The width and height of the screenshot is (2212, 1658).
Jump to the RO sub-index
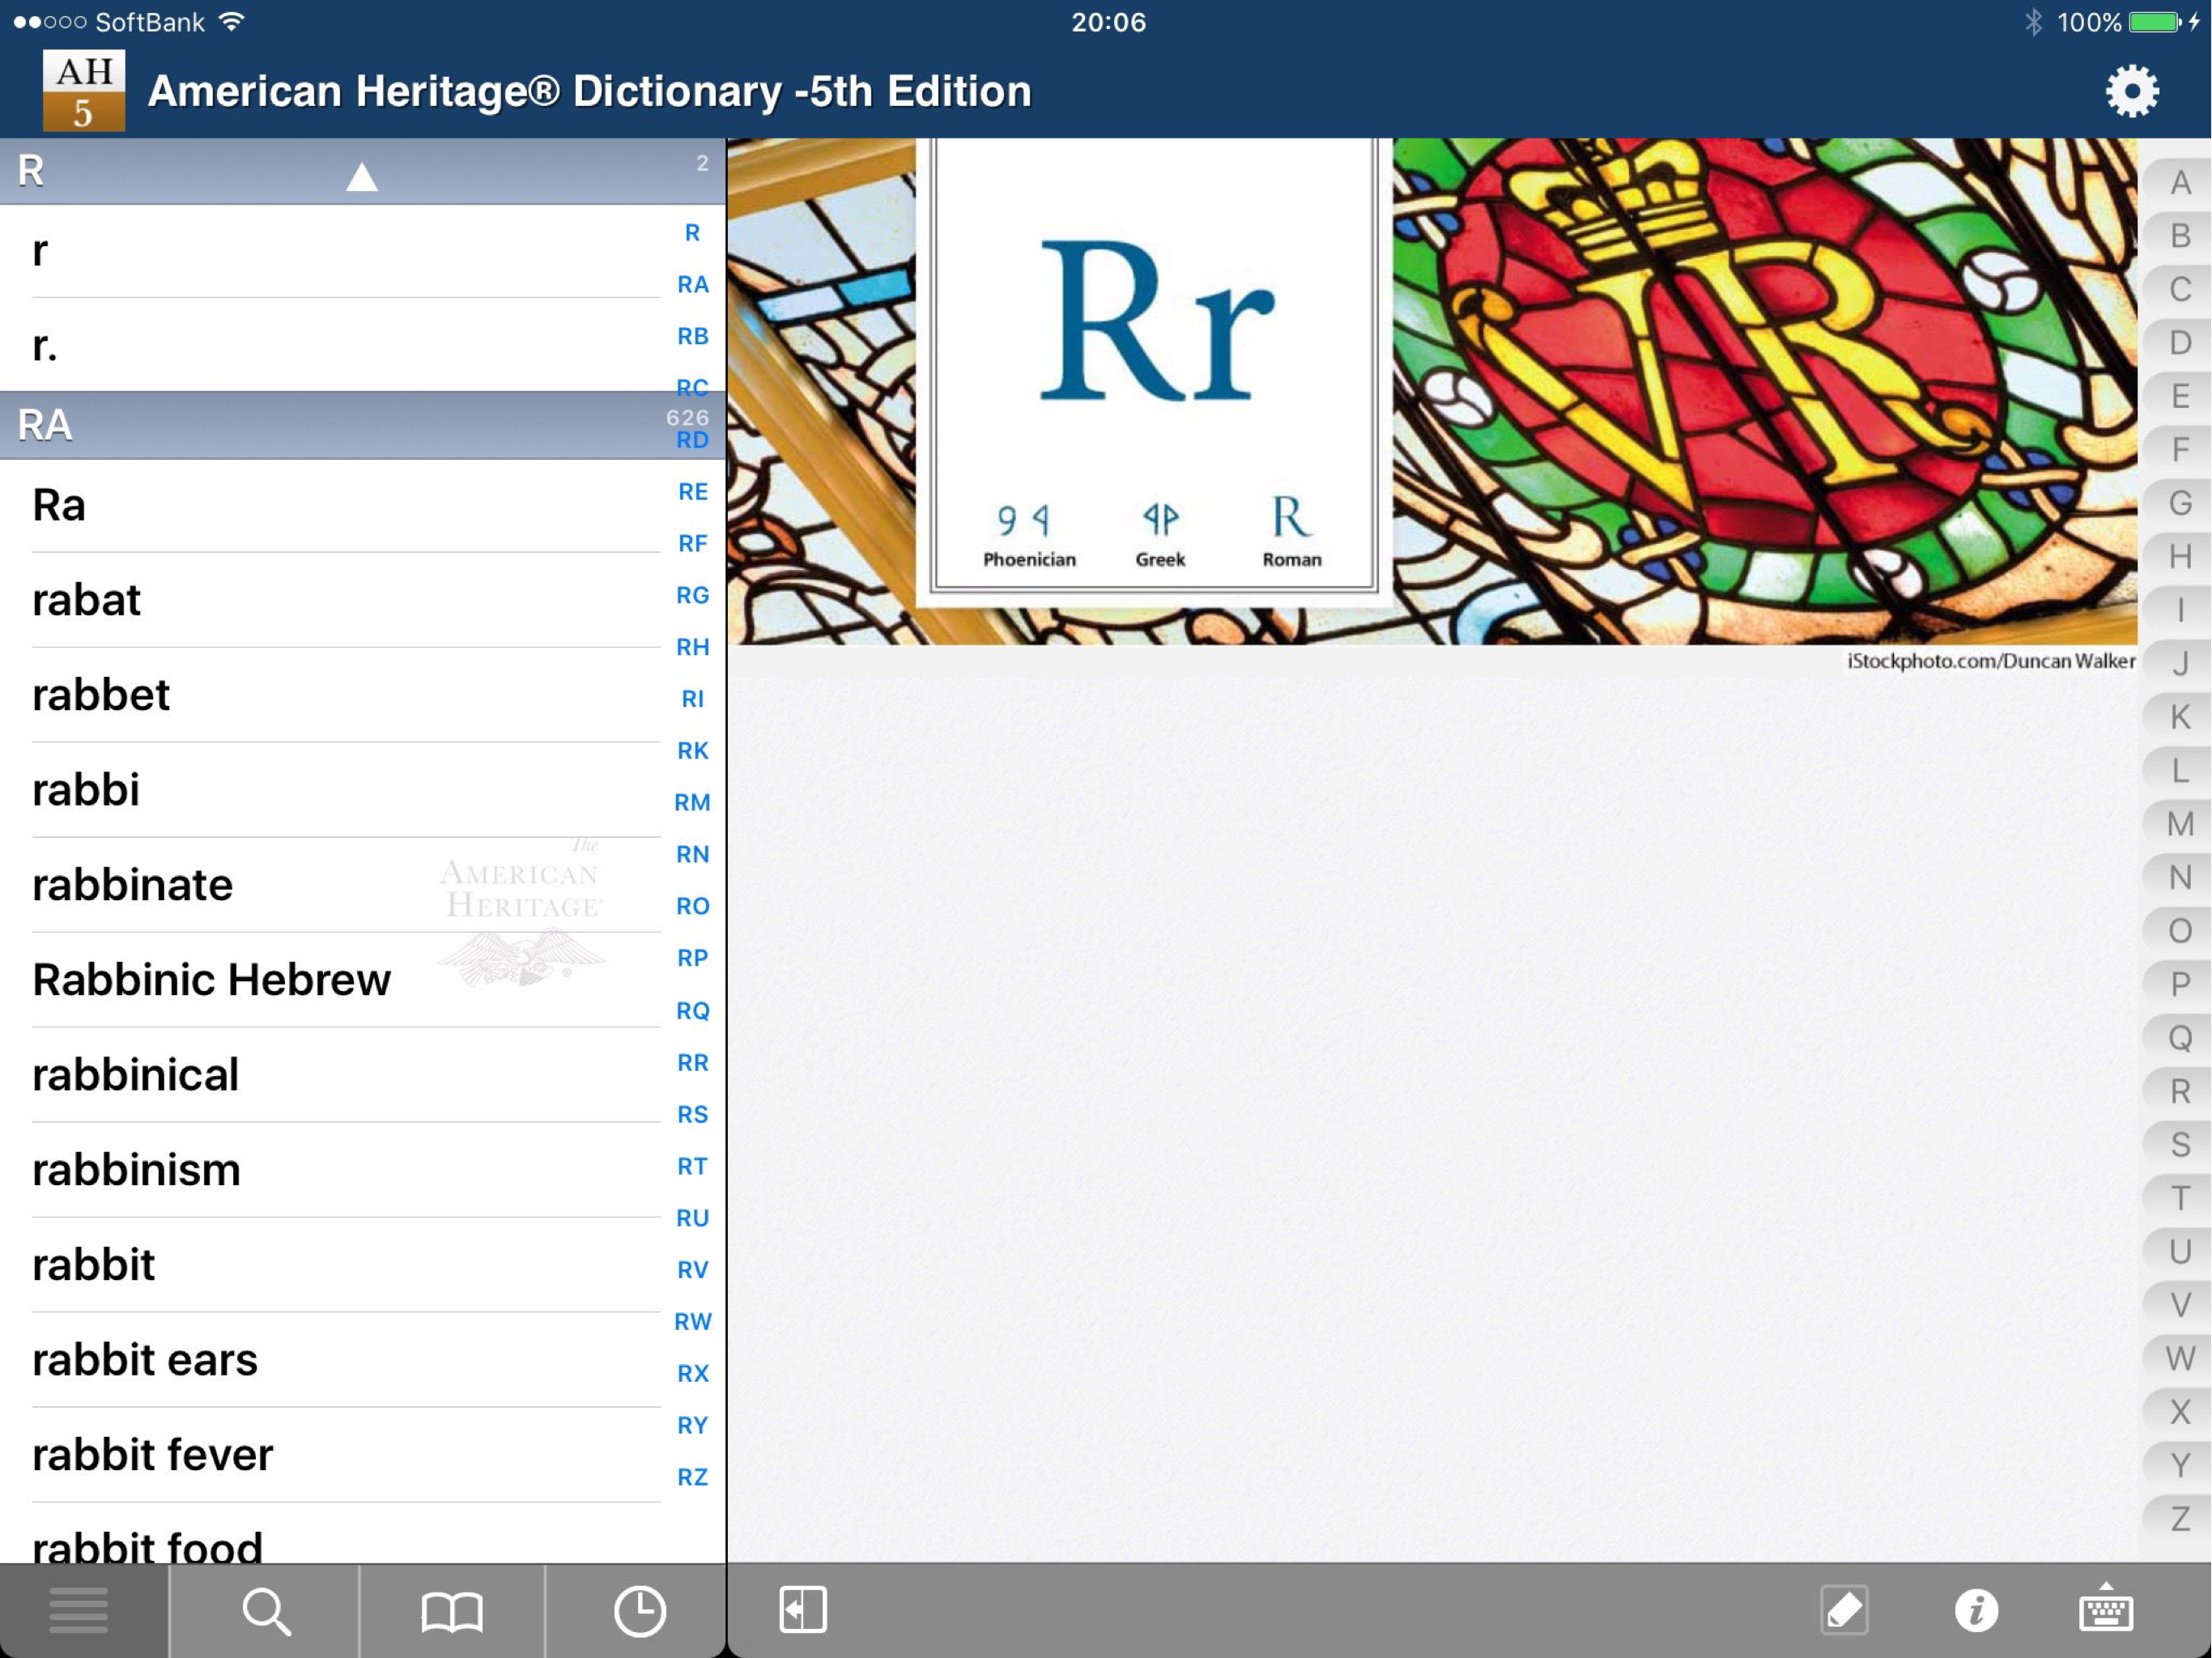coord(692,906)
